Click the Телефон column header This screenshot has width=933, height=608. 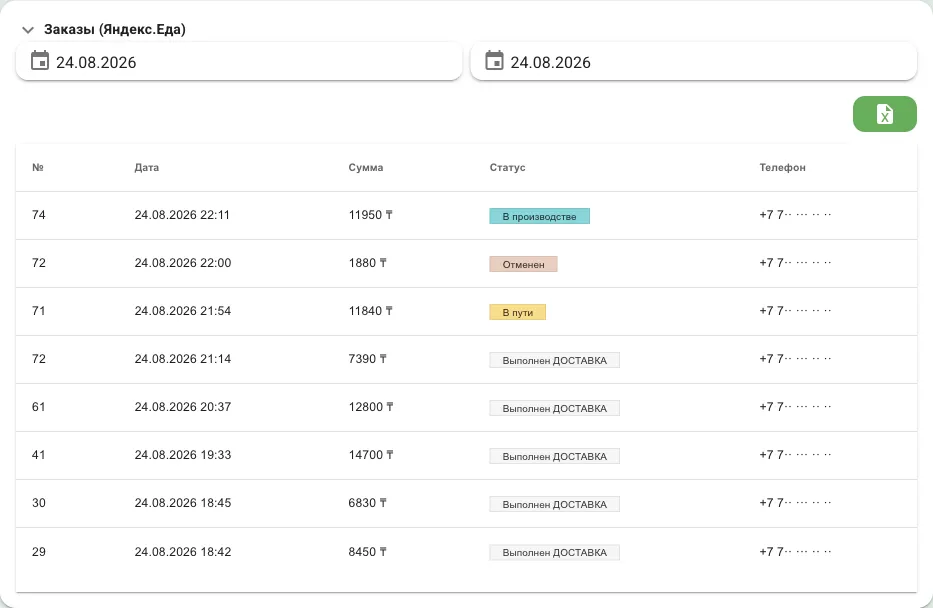782,168
